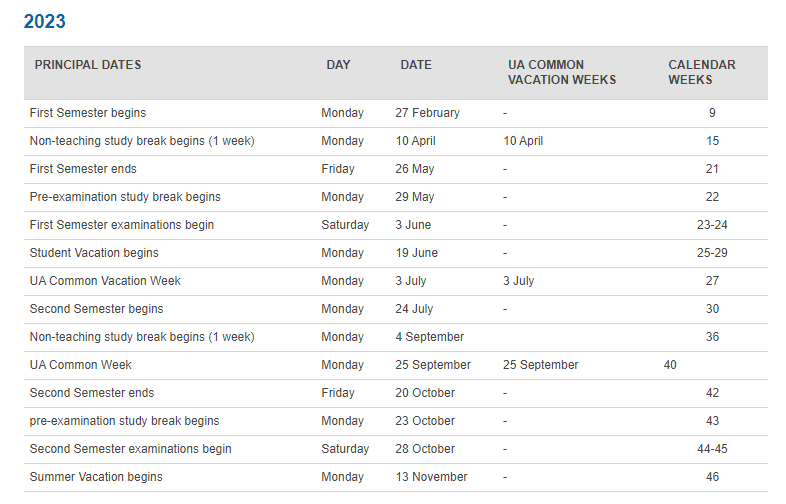786x504 pixels.
Task: Click the Pre-examination study break begins label
Action: [125, 197]
